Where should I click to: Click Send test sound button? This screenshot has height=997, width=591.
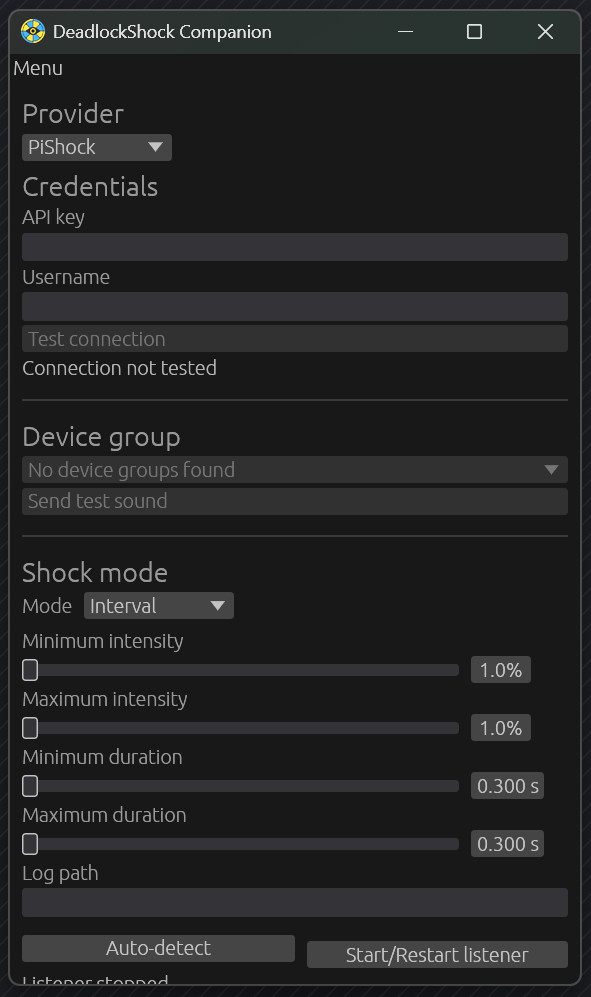click(295, 502)
